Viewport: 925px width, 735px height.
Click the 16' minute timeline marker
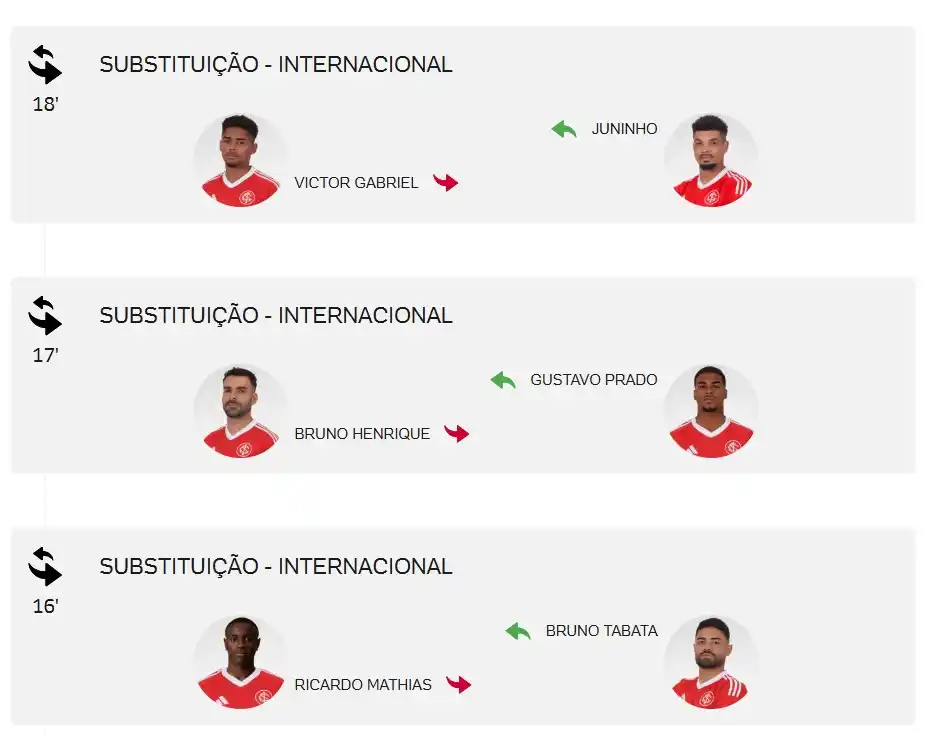[45, 606]
